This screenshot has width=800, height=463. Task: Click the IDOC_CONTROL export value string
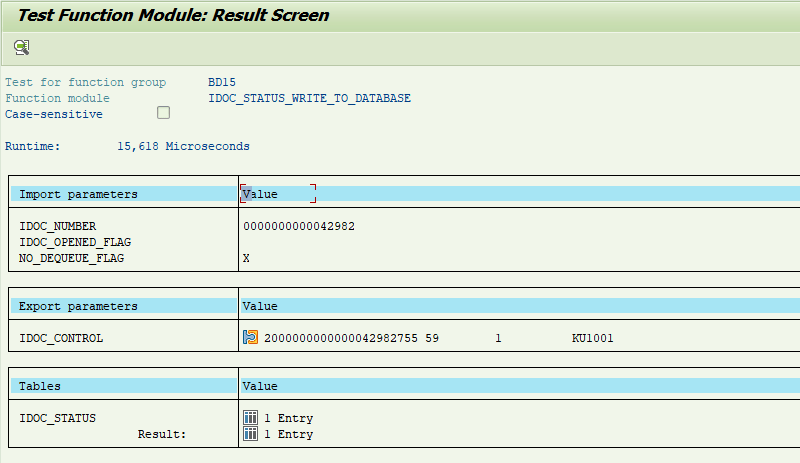click(438, 338)
